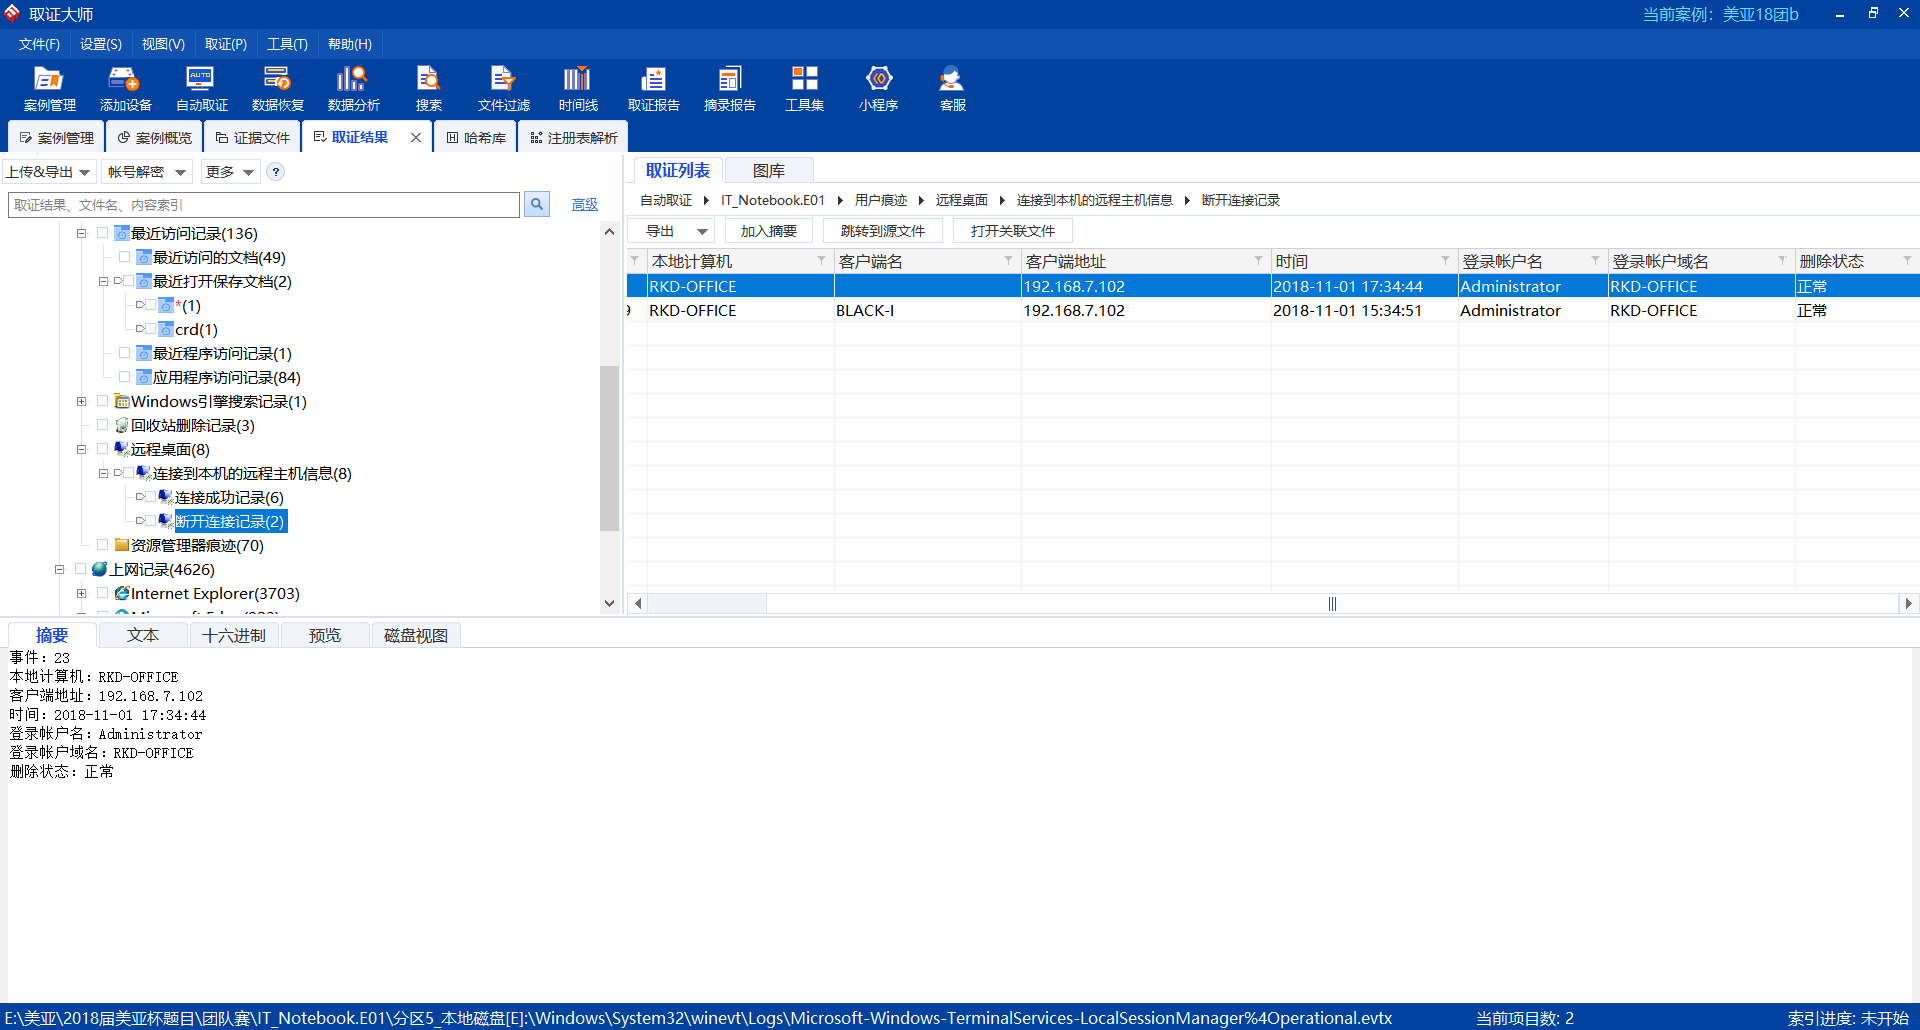Check the Windows引擎搜索记录(1) checkbox

point(102,401)
